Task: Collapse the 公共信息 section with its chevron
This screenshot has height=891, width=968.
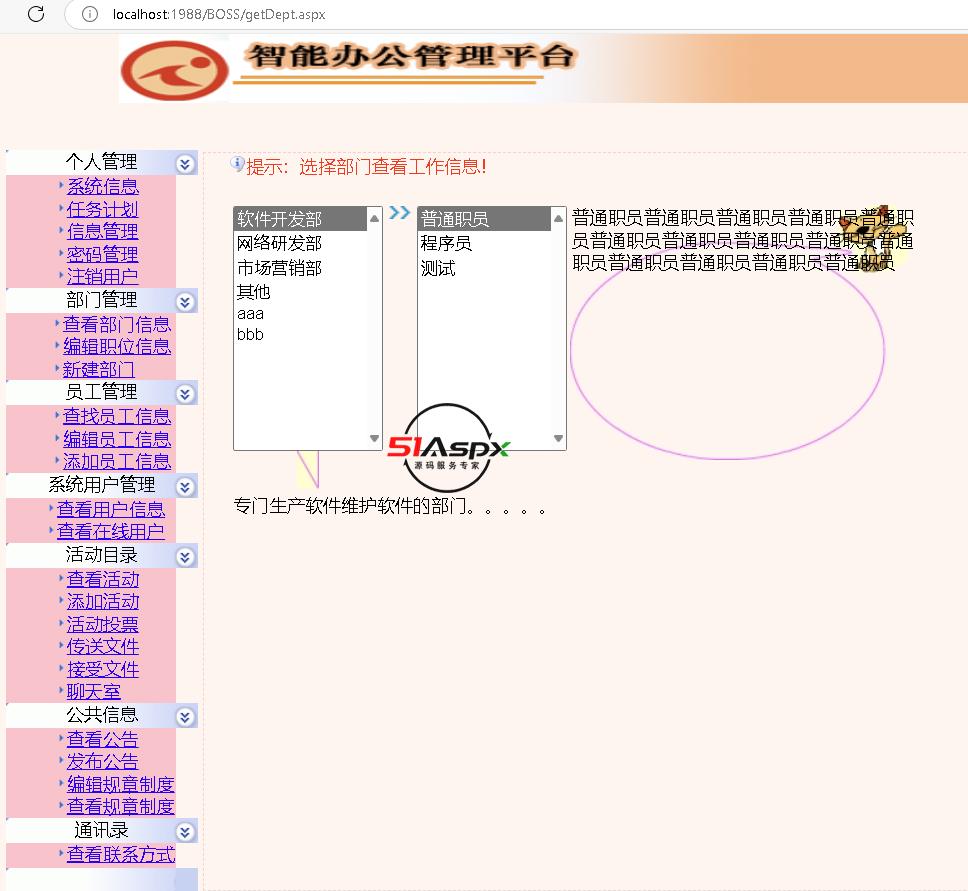Action: tap(185, 717)
